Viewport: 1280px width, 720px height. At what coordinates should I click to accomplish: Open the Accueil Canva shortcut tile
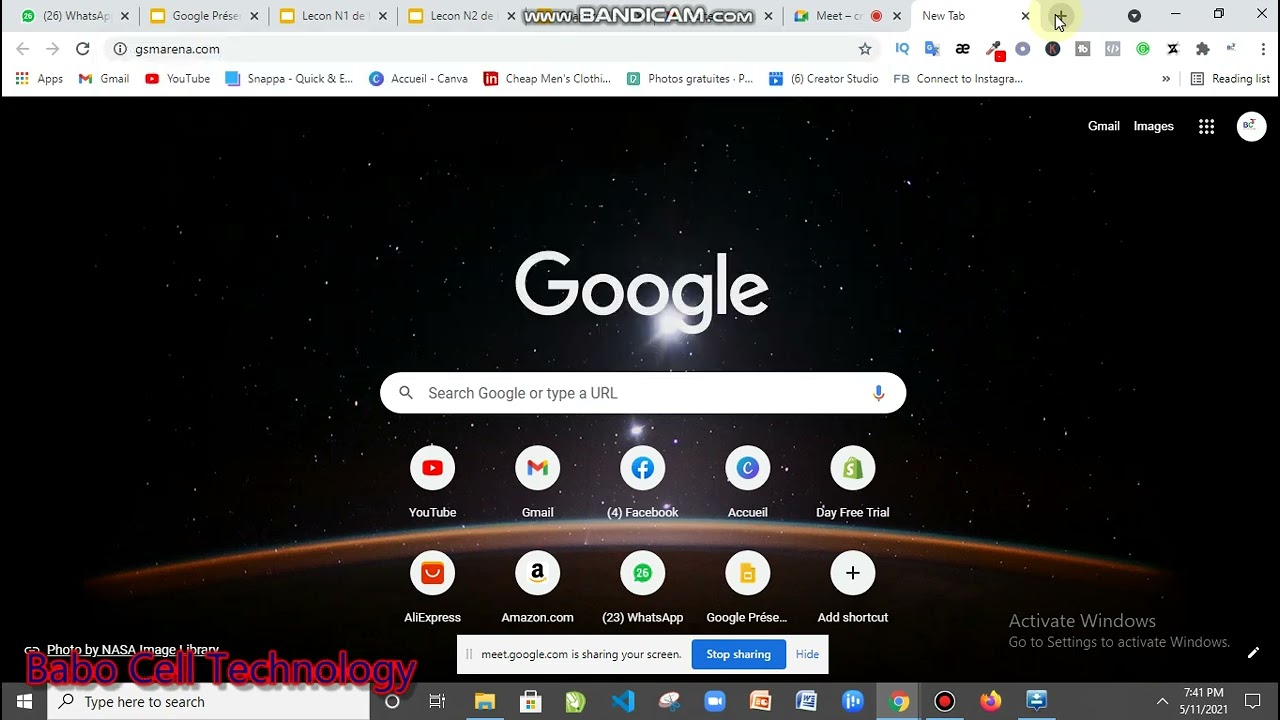point(747,482)
